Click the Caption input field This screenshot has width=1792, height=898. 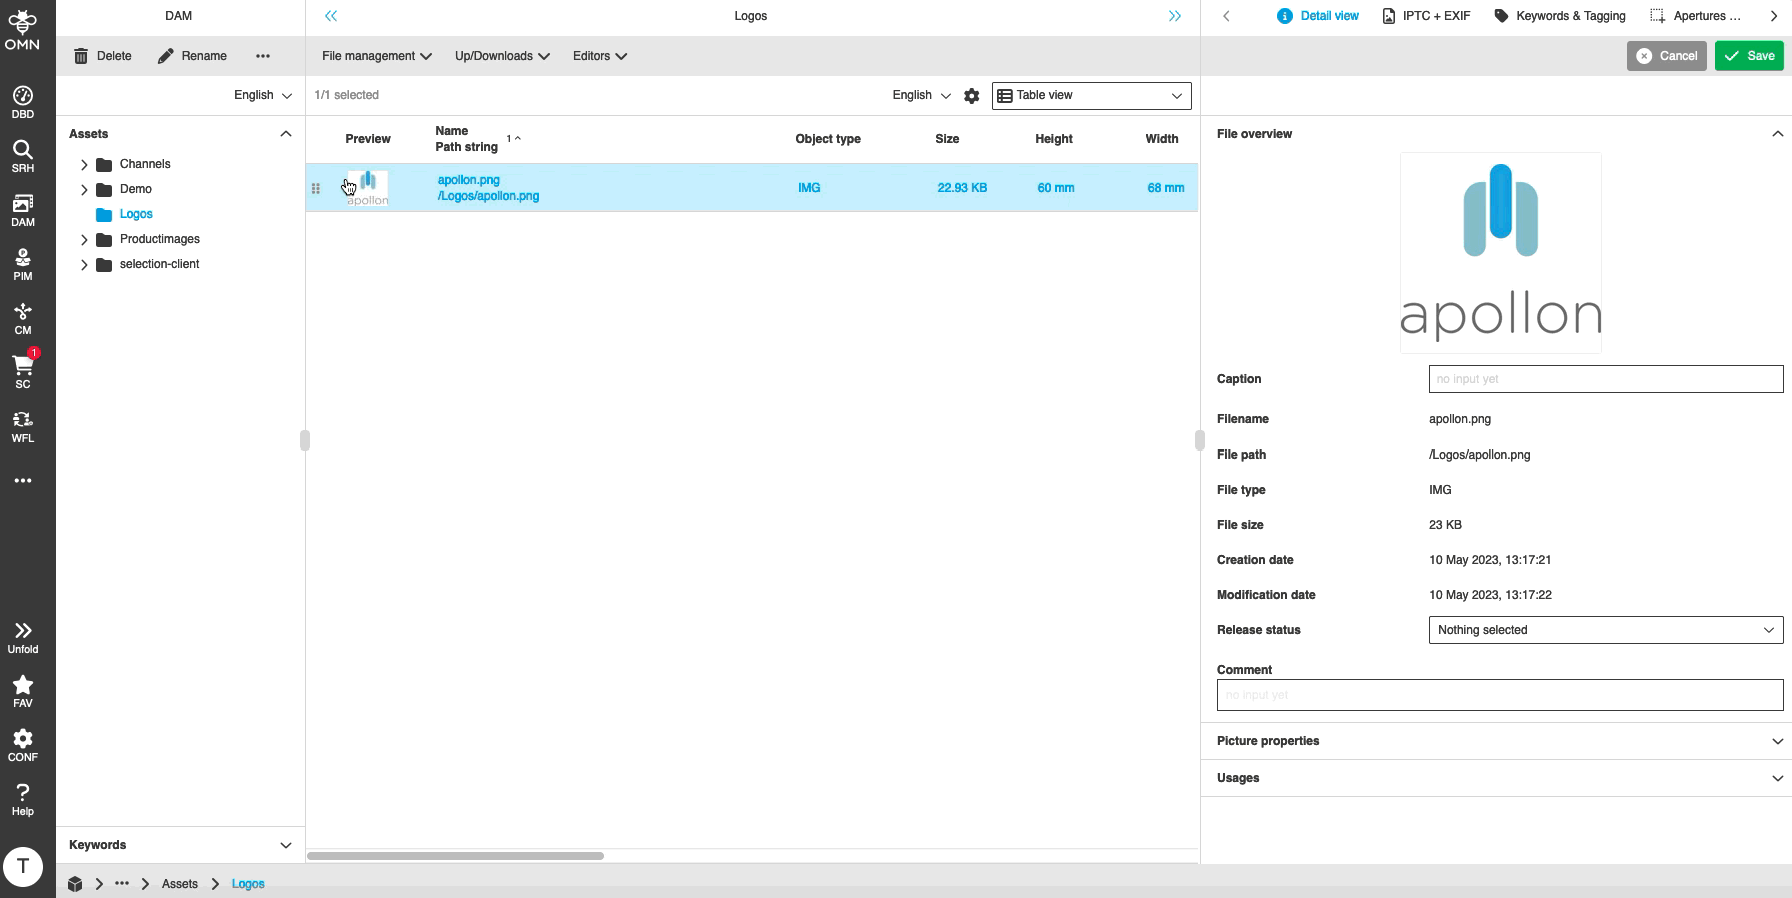[x=1605, y=379]
